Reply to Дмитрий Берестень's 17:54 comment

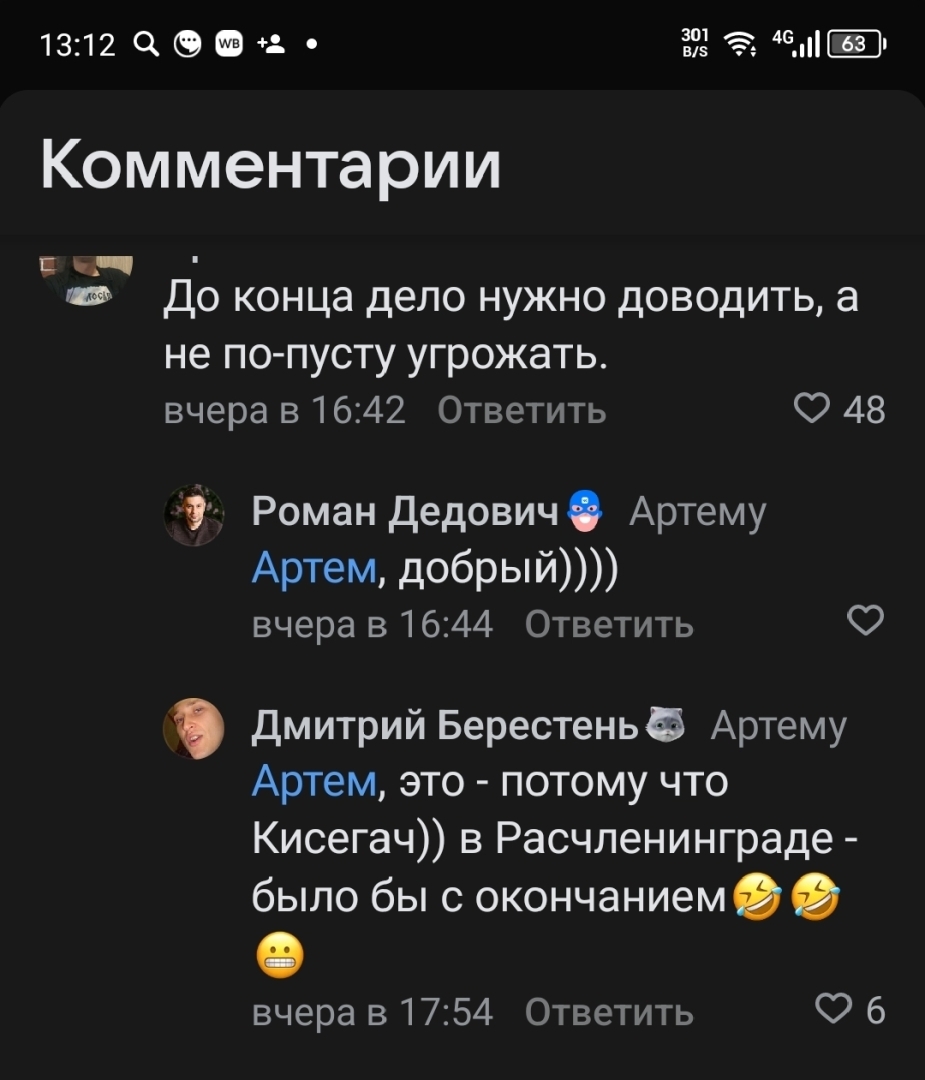[608, 1012]
